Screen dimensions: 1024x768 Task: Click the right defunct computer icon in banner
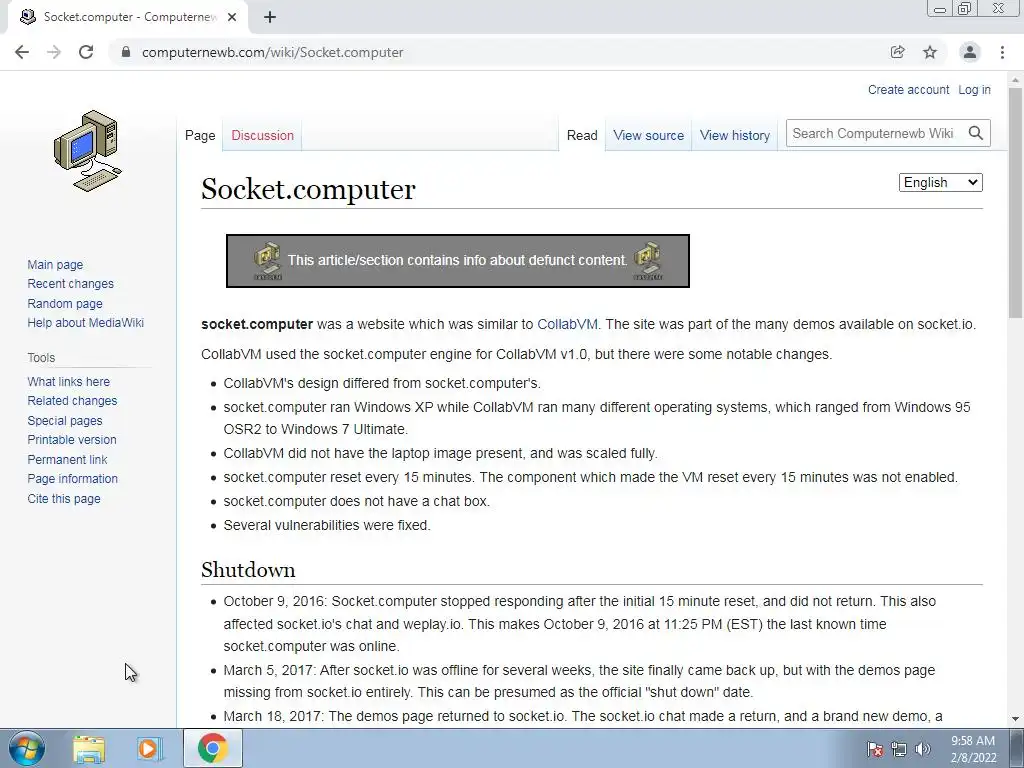648,261
